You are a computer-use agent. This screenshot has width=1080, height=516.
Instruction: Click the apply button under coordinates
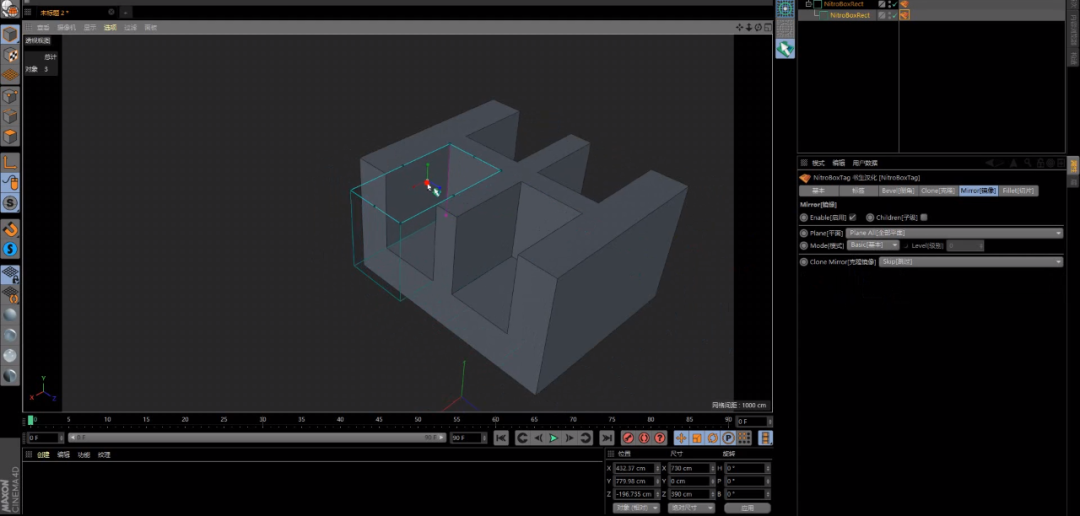coord(747,508)
